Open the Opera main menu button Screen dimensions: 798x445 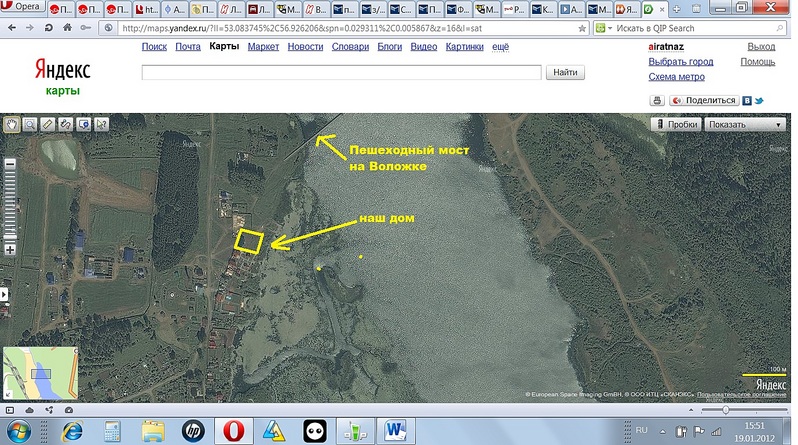[22, 7]
